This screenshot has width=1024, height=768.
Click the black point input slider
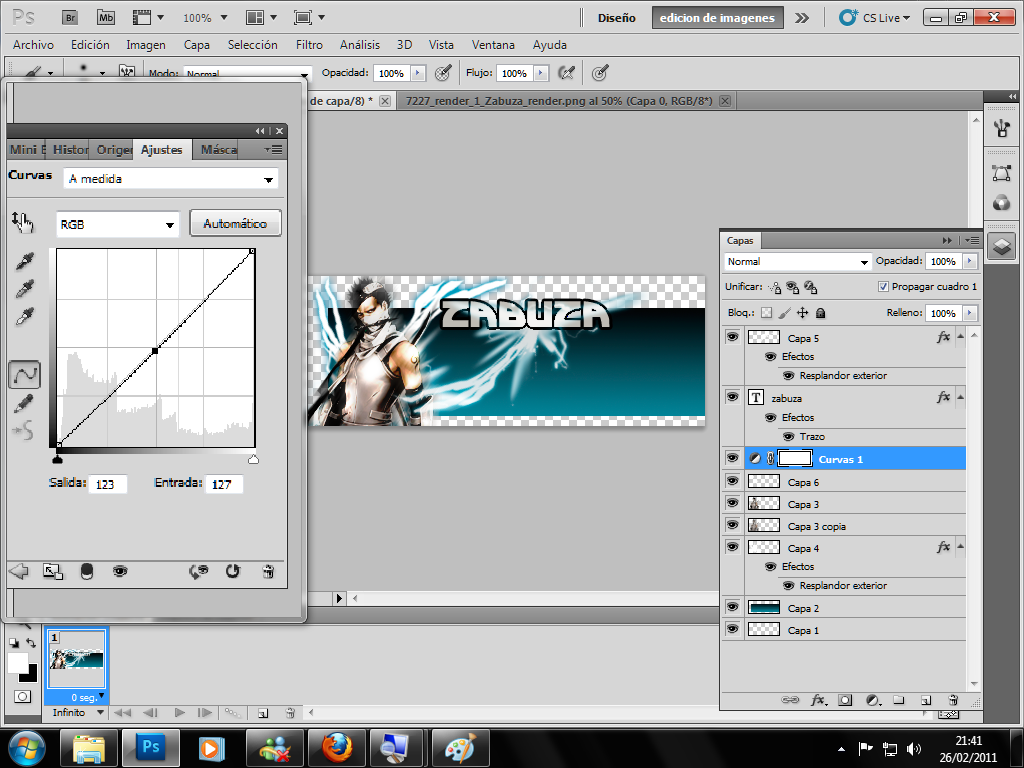57,460
